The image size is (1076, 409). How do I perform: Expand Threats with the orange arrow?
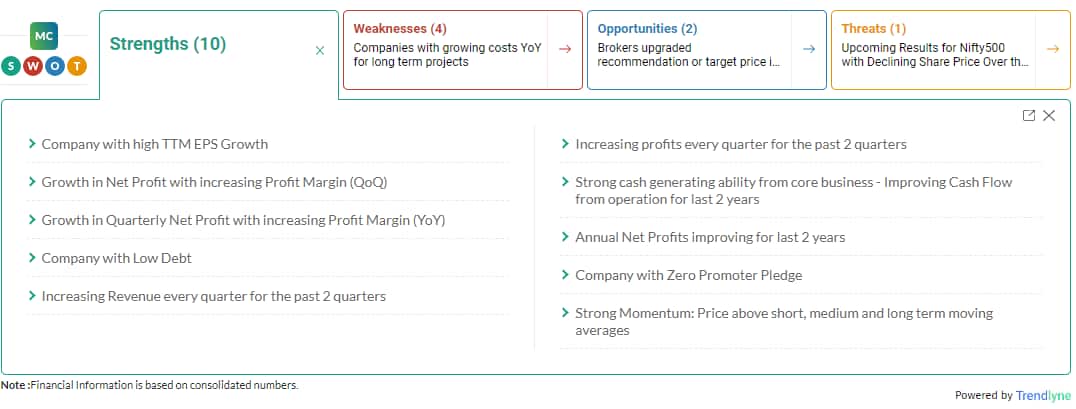click(x=1053, y=49)
